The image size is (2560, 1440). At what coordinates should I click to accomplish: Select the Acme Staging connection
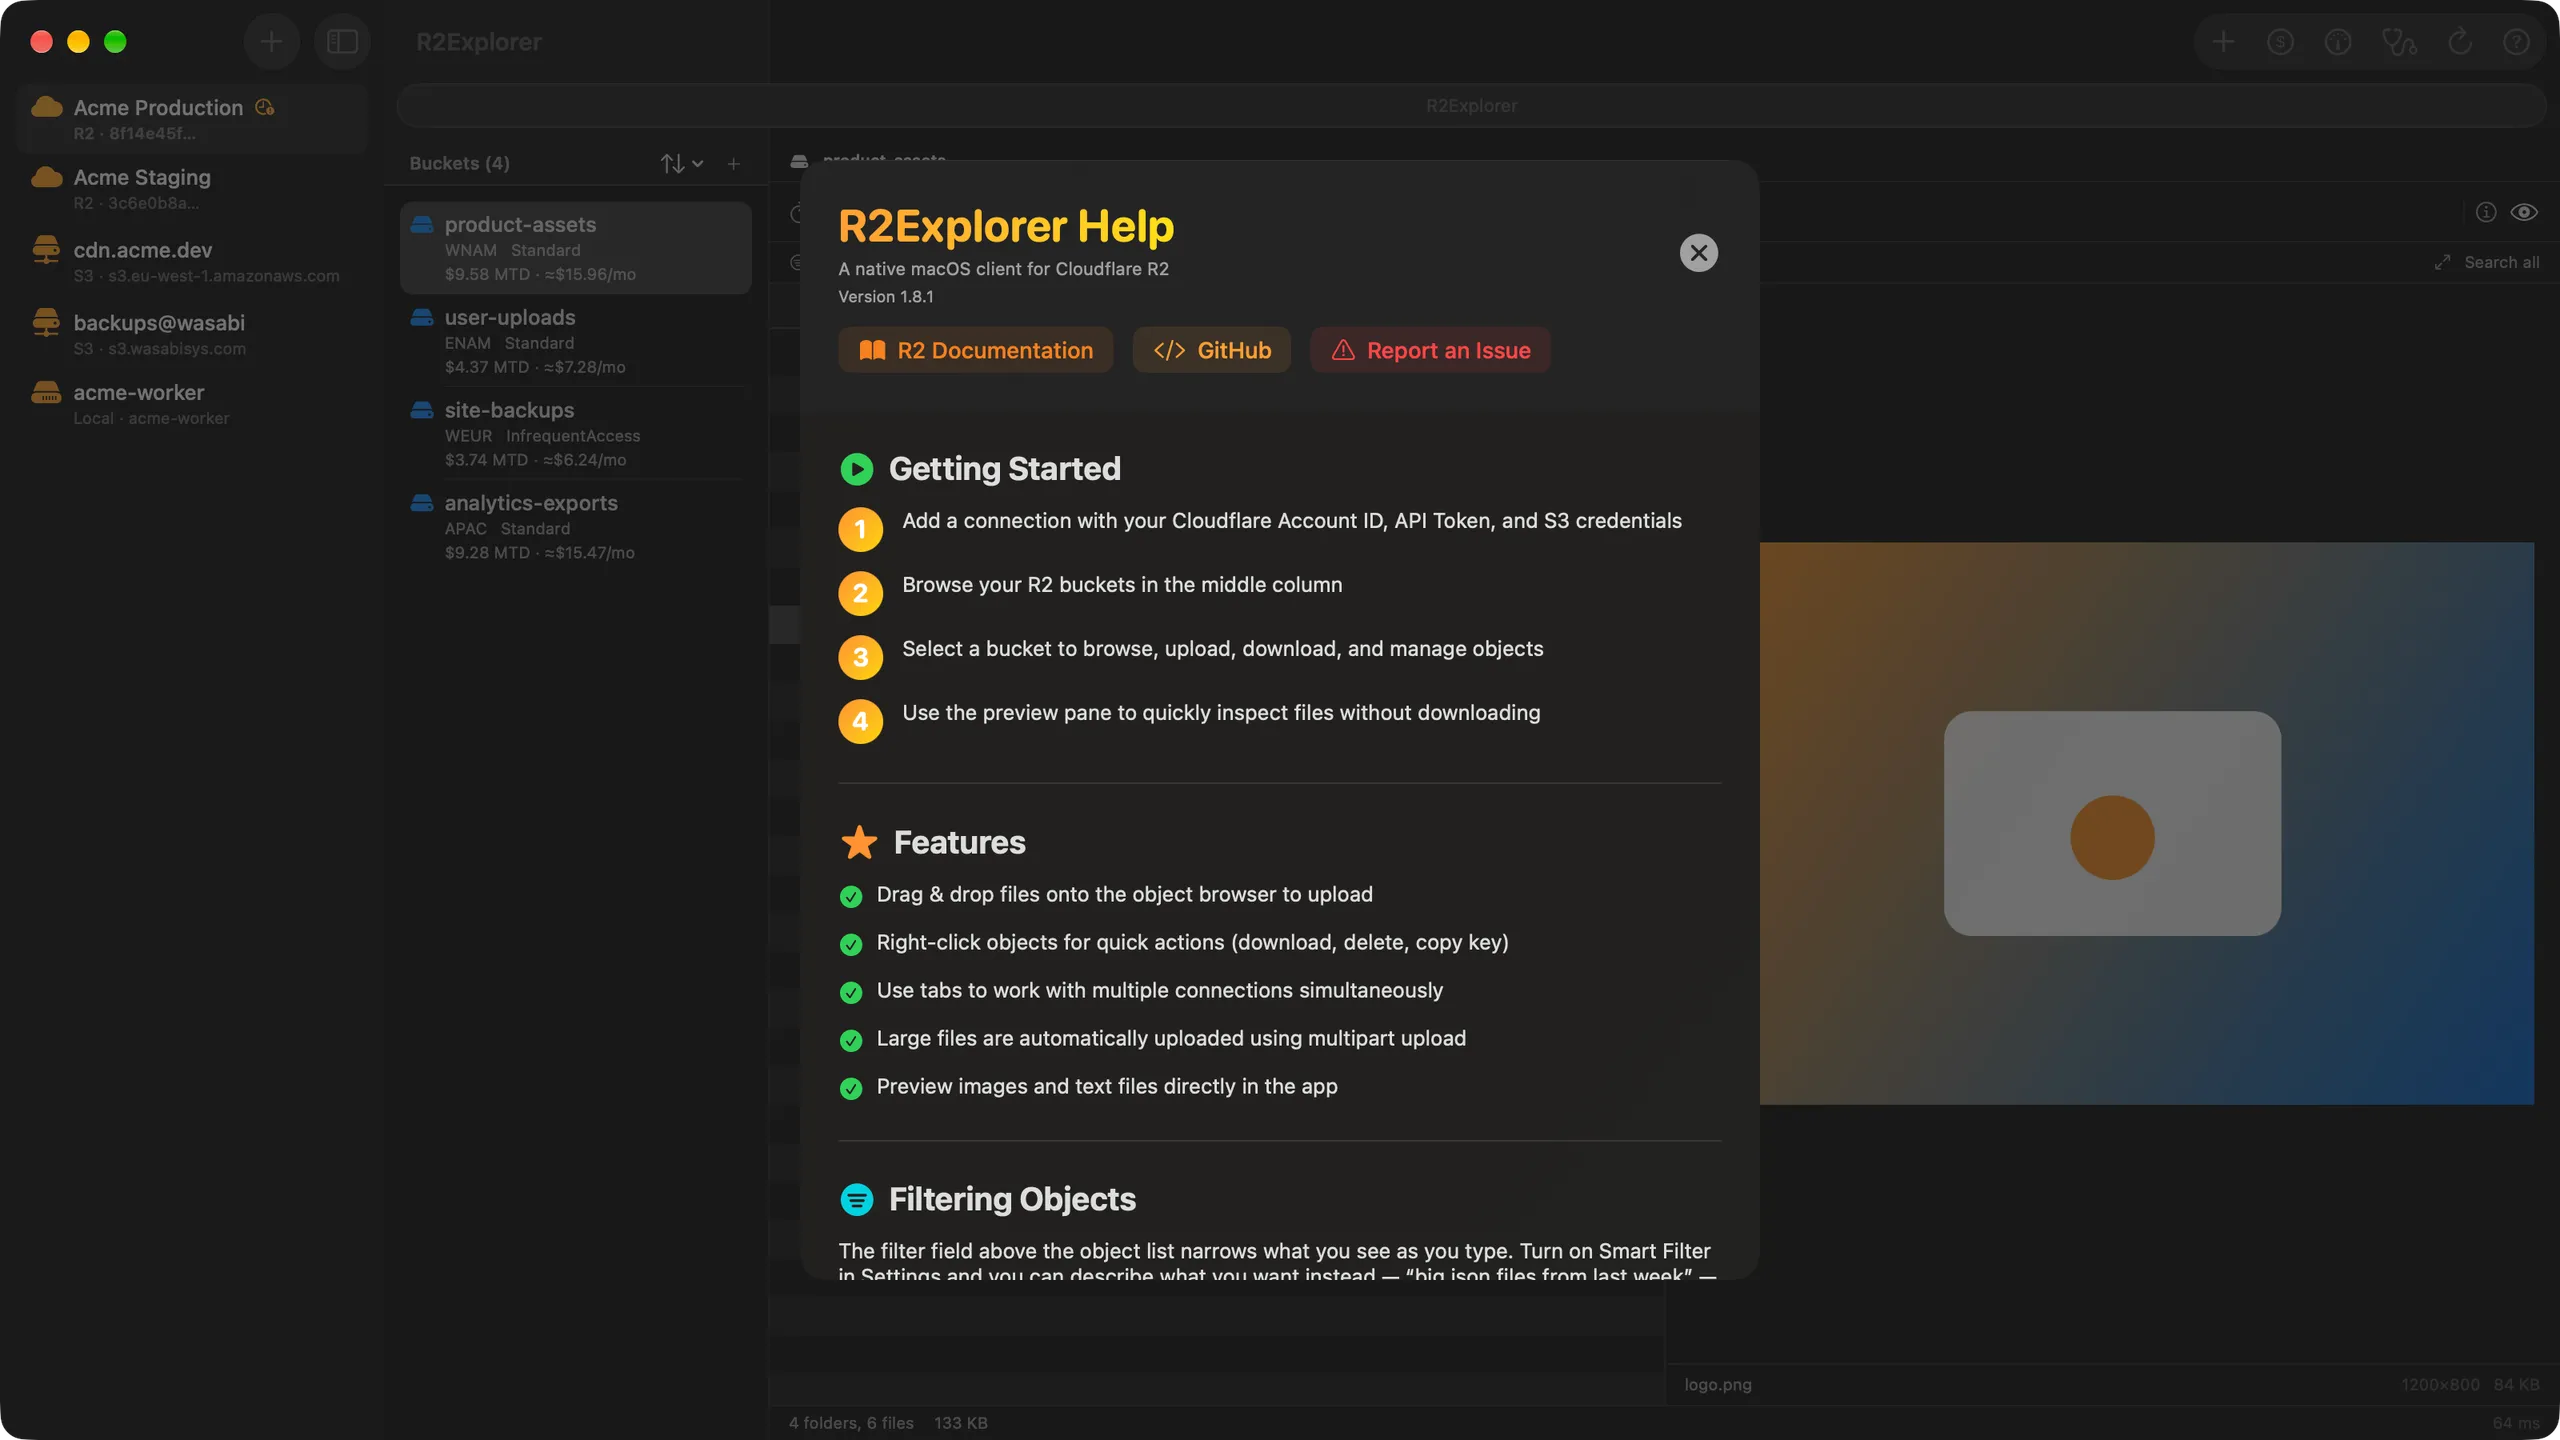192,189
